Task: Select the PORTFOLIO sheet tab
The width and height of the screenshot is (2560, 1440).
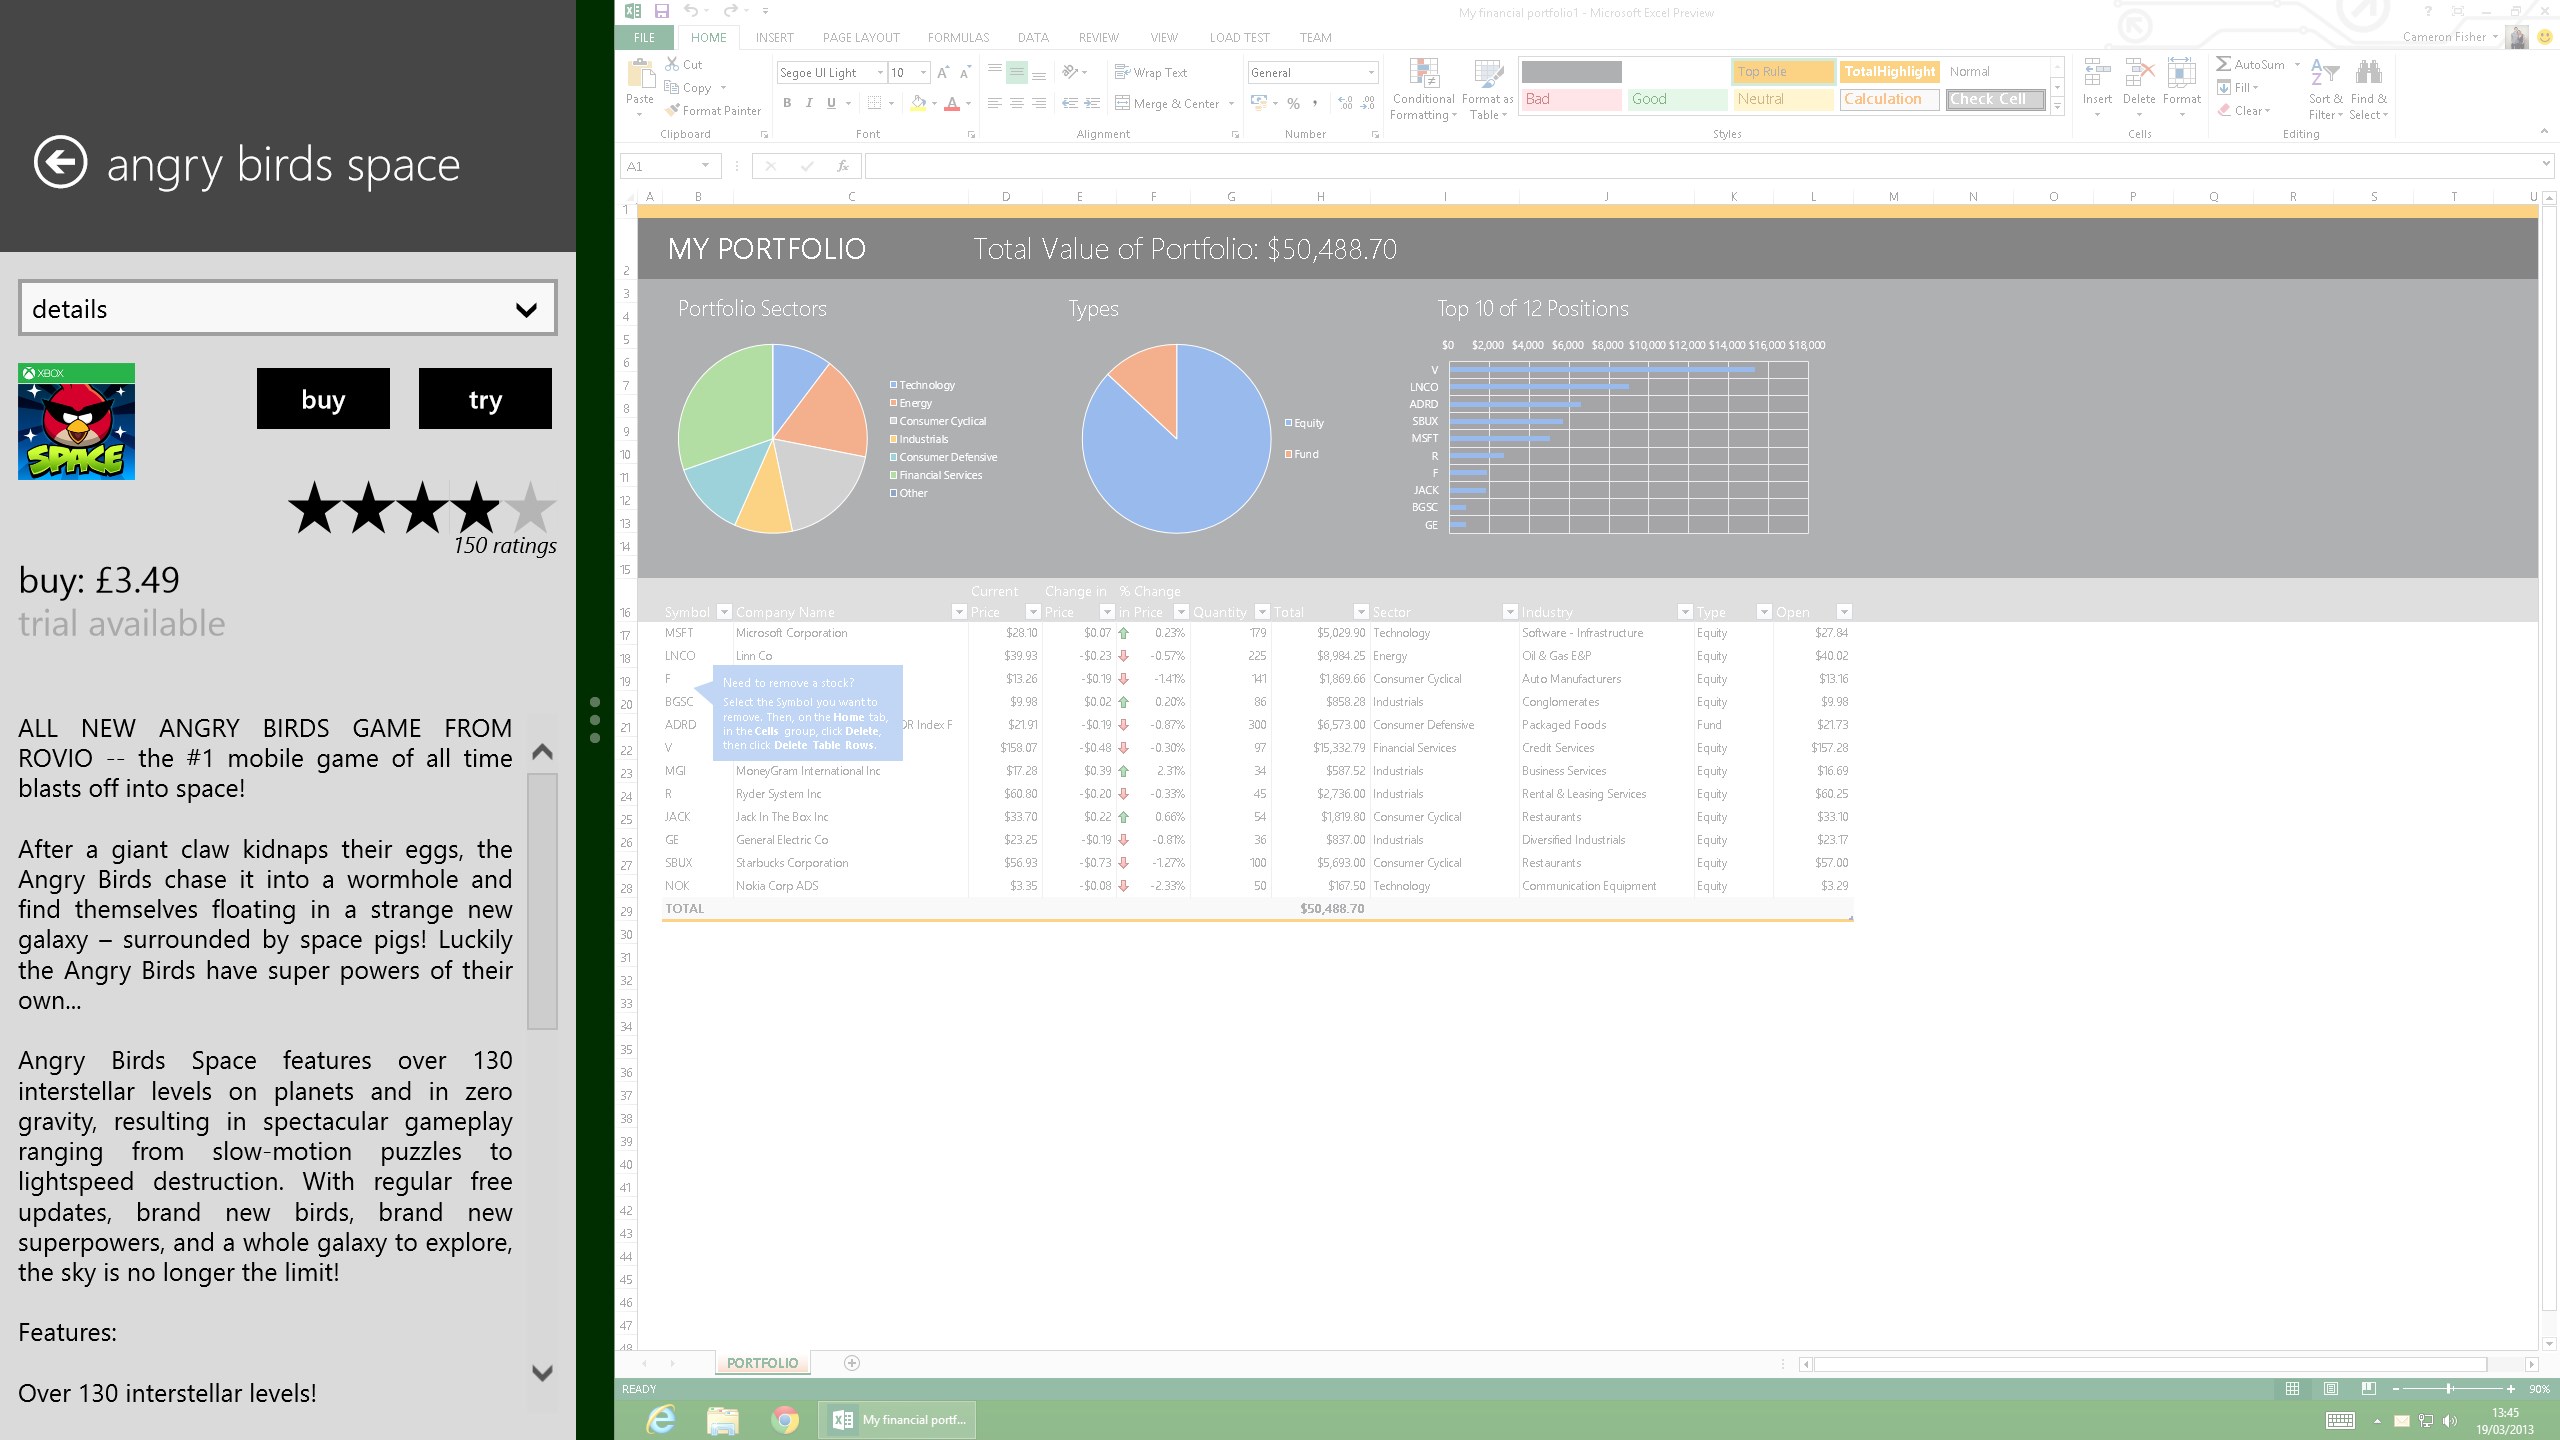Action: tap(763, 1362)
